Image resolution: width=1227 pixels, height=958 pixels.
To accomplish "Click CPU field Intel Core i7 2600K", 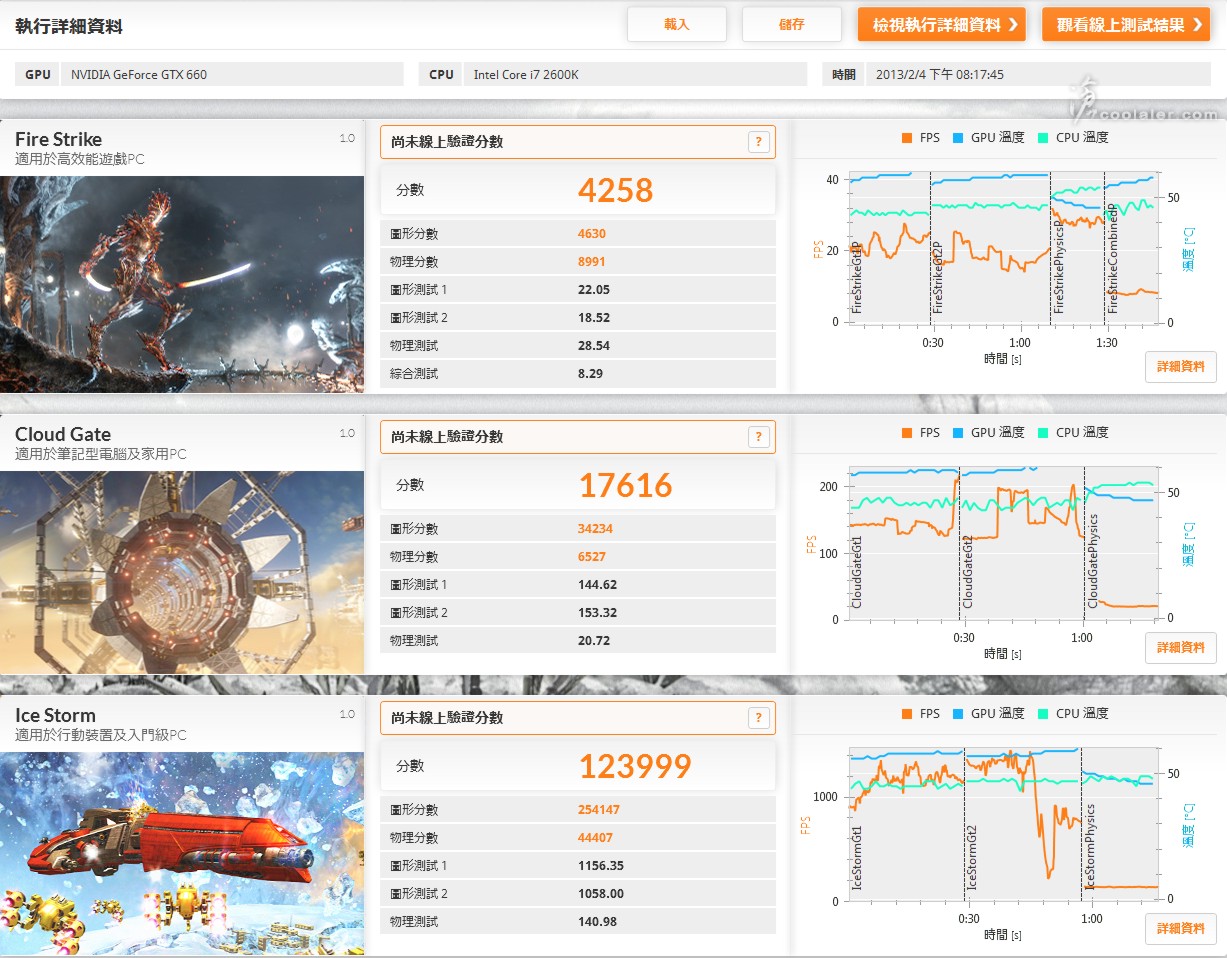I will point(635,74).
